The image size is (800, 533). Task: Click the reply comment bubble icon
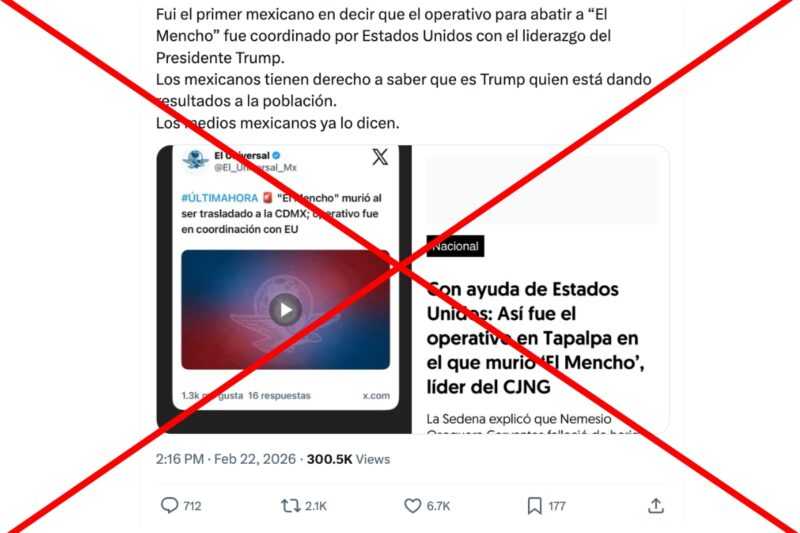169,505
